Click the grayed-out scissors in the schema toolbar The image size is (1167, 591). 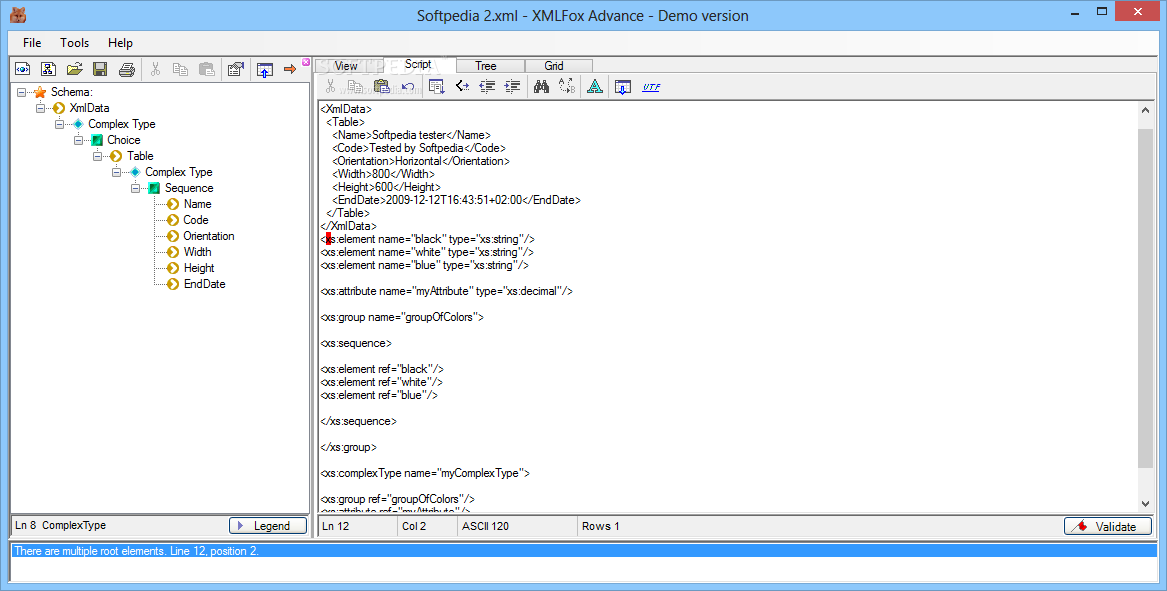click(x=156, y=69)
